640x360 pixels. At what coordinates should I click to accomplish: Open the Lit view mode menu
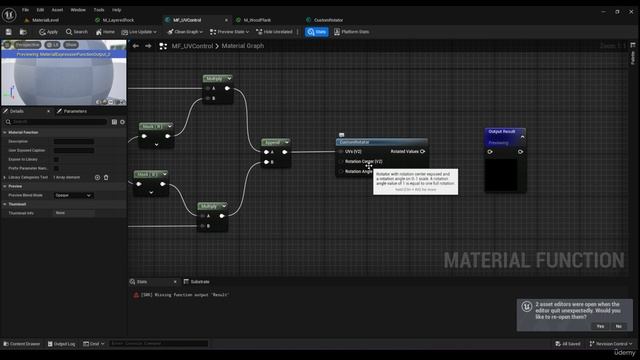pyautogui.click(x=53, y=44)
